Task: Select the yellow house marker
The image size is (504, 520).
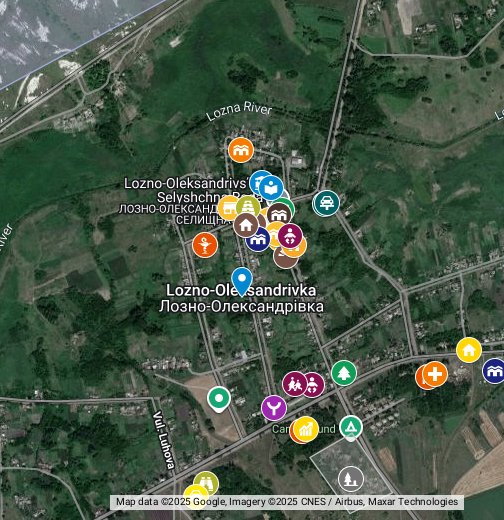Action: click(x=469, y=350)
